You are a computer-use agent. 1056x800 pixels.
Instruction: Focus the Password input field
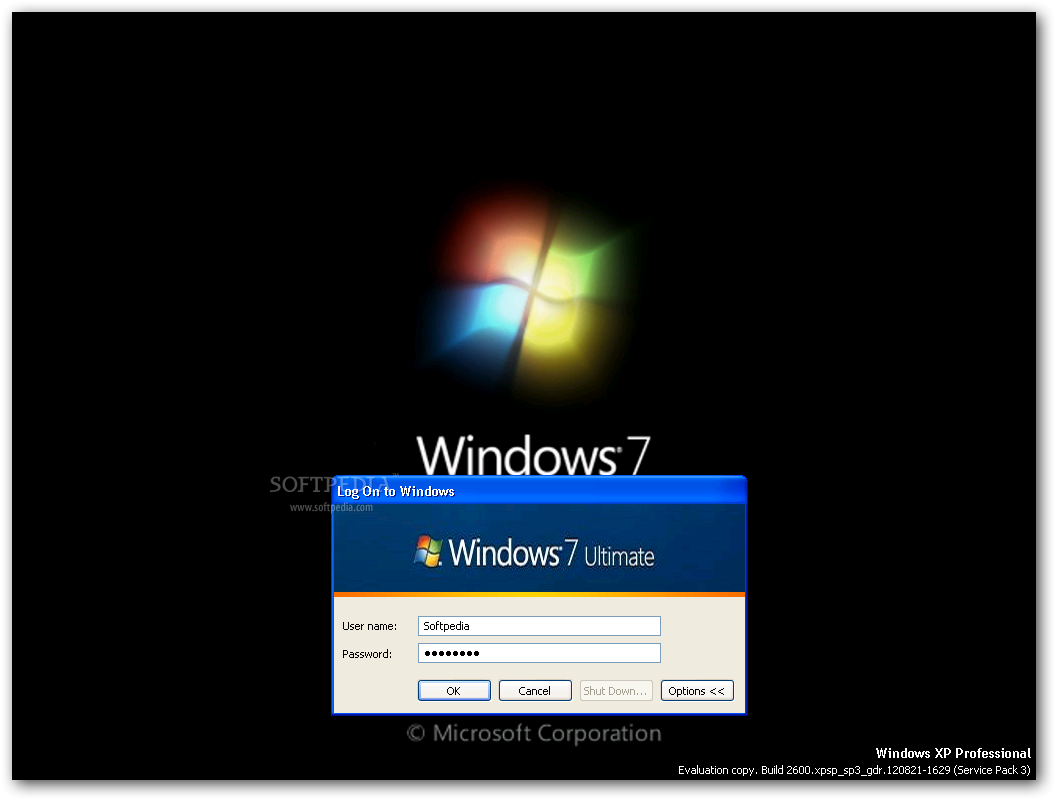(x=539, y=653)
